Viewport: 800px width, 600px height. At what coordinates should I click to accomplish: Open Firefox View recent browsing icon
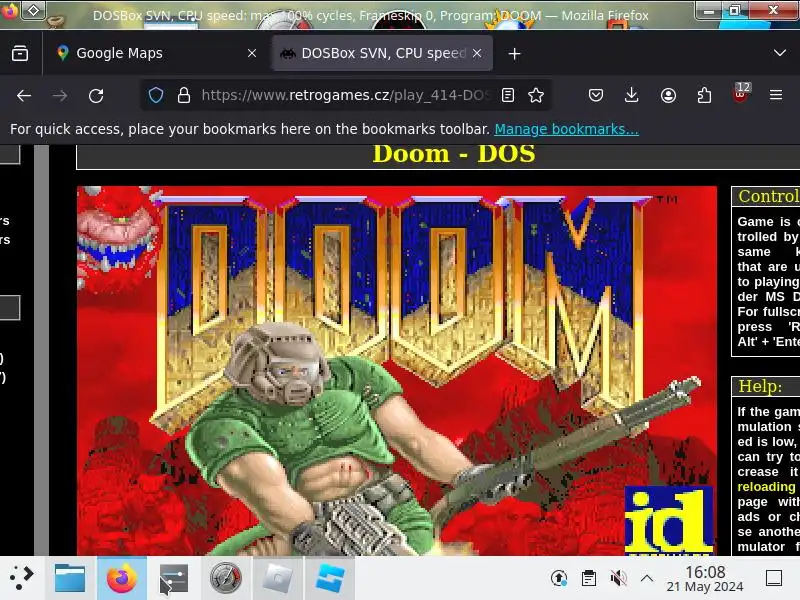point(20,53)
